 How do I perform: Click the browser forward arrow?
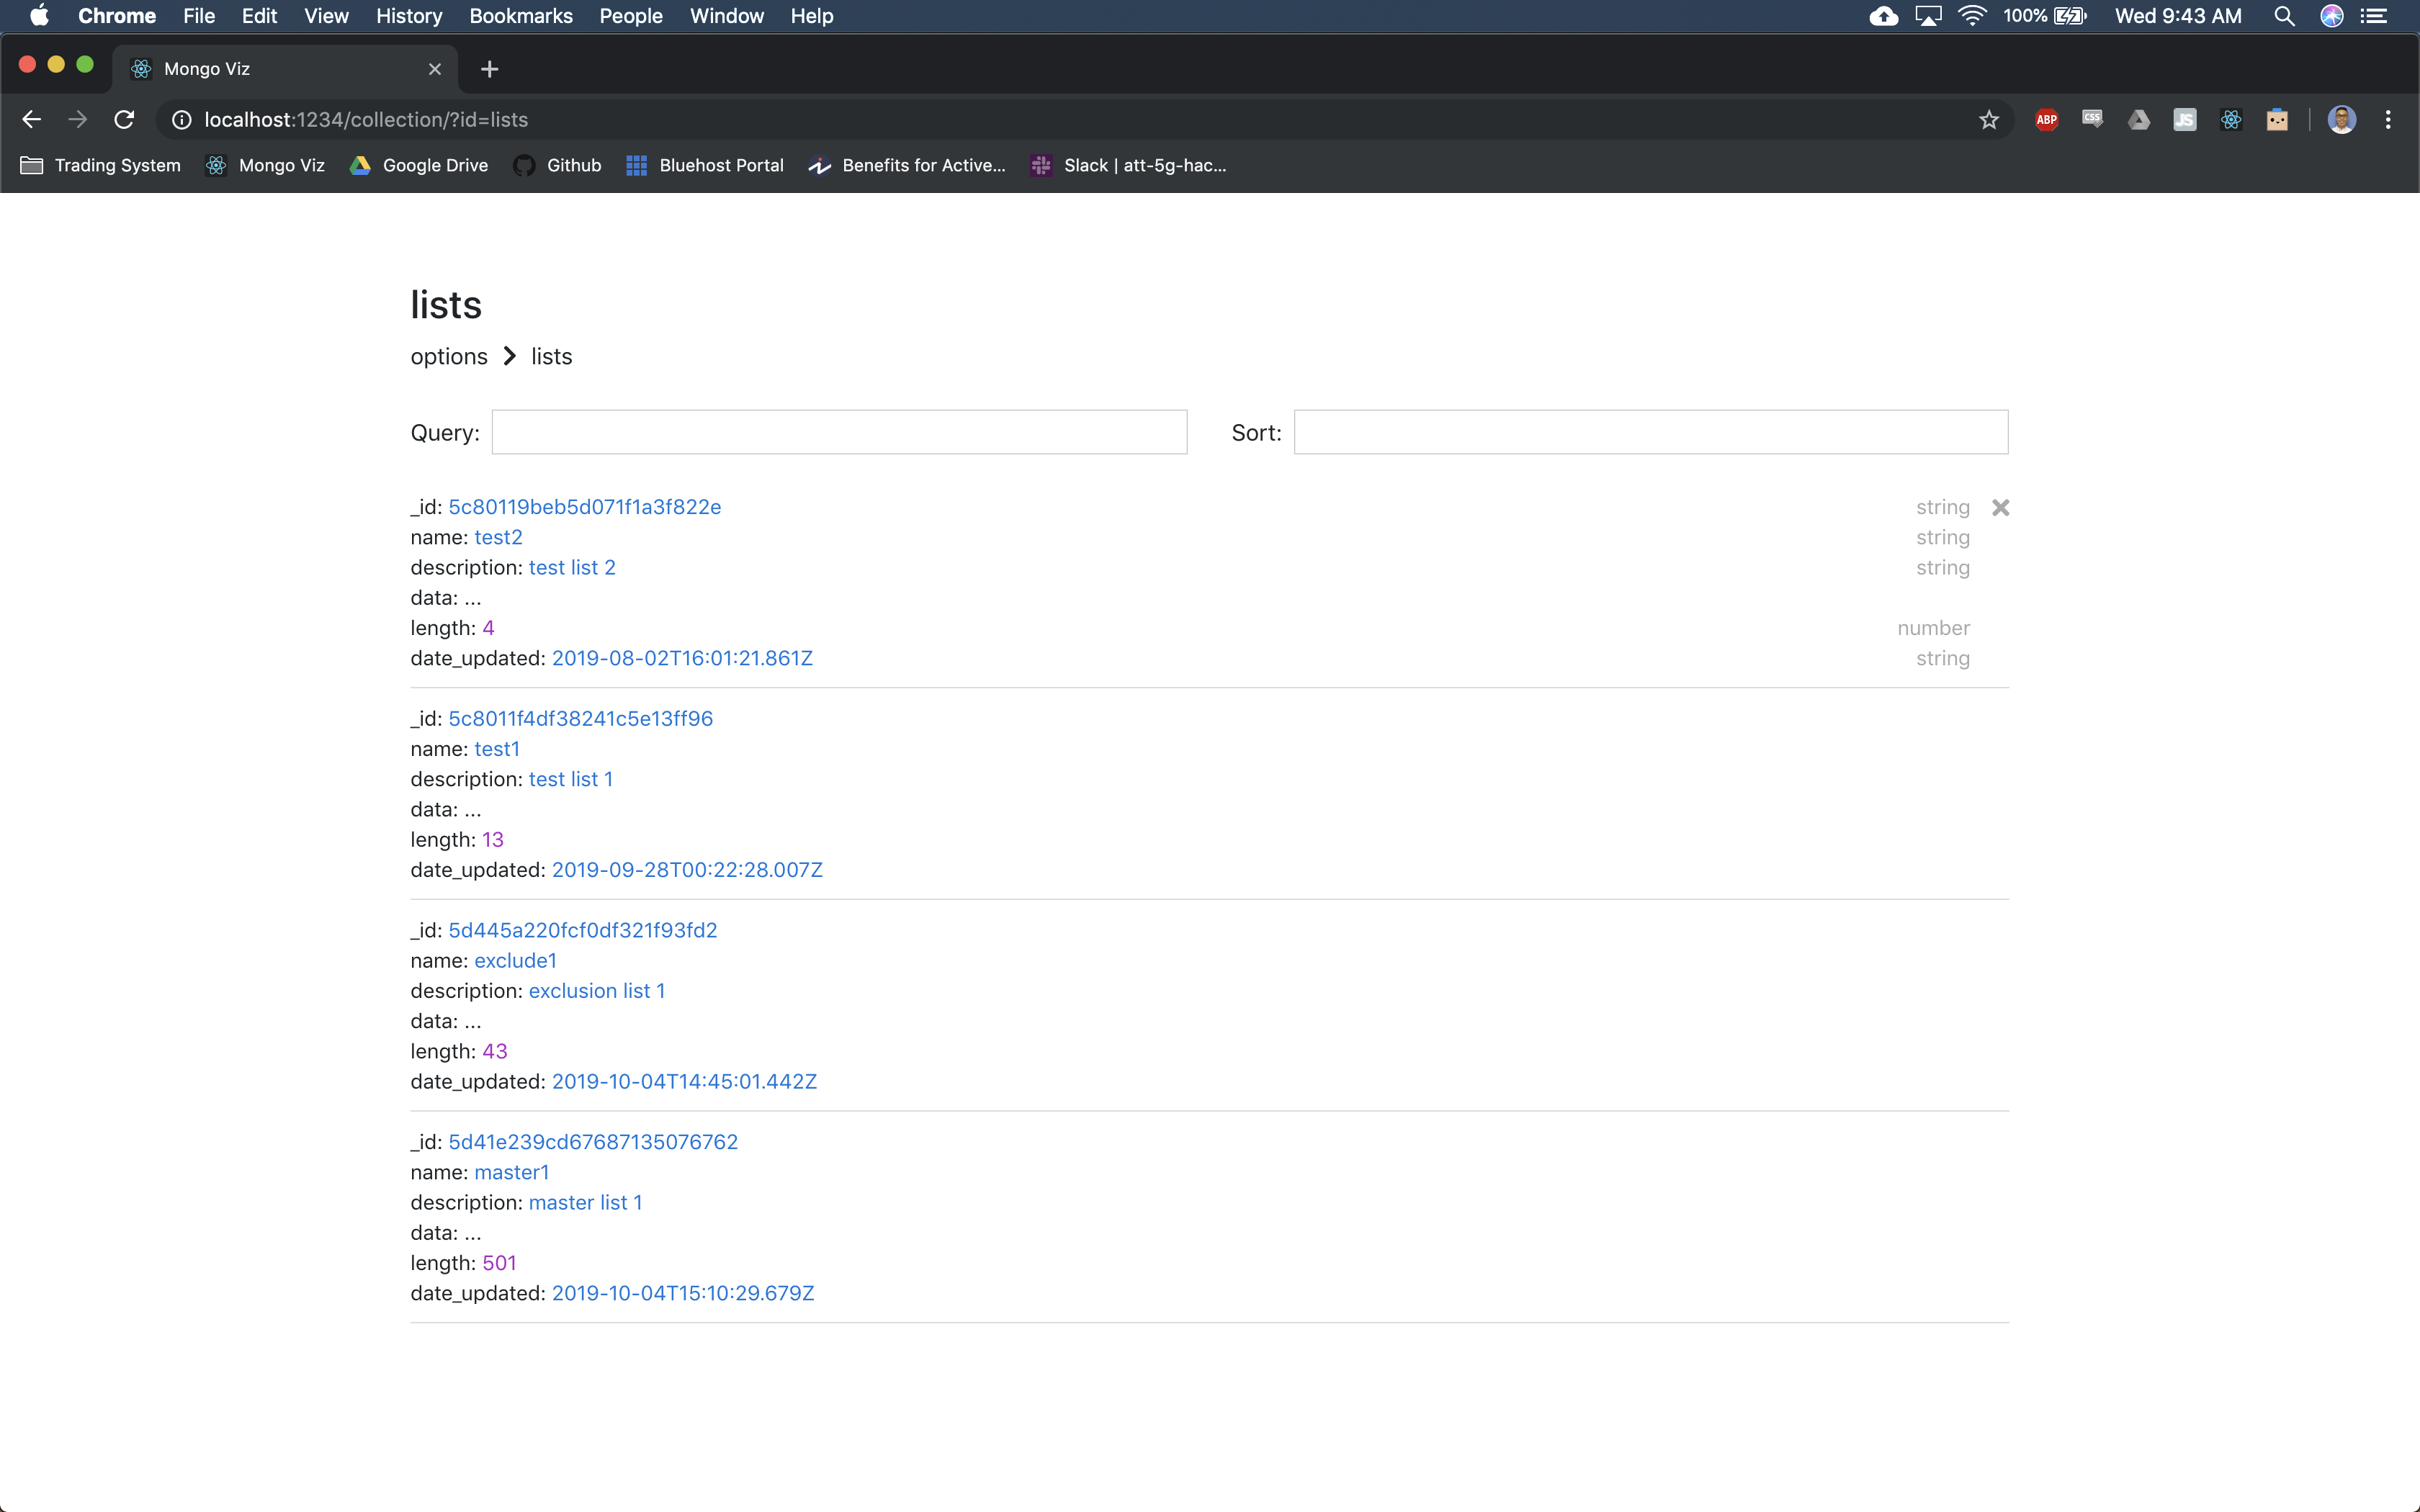(x=77, y=120)
